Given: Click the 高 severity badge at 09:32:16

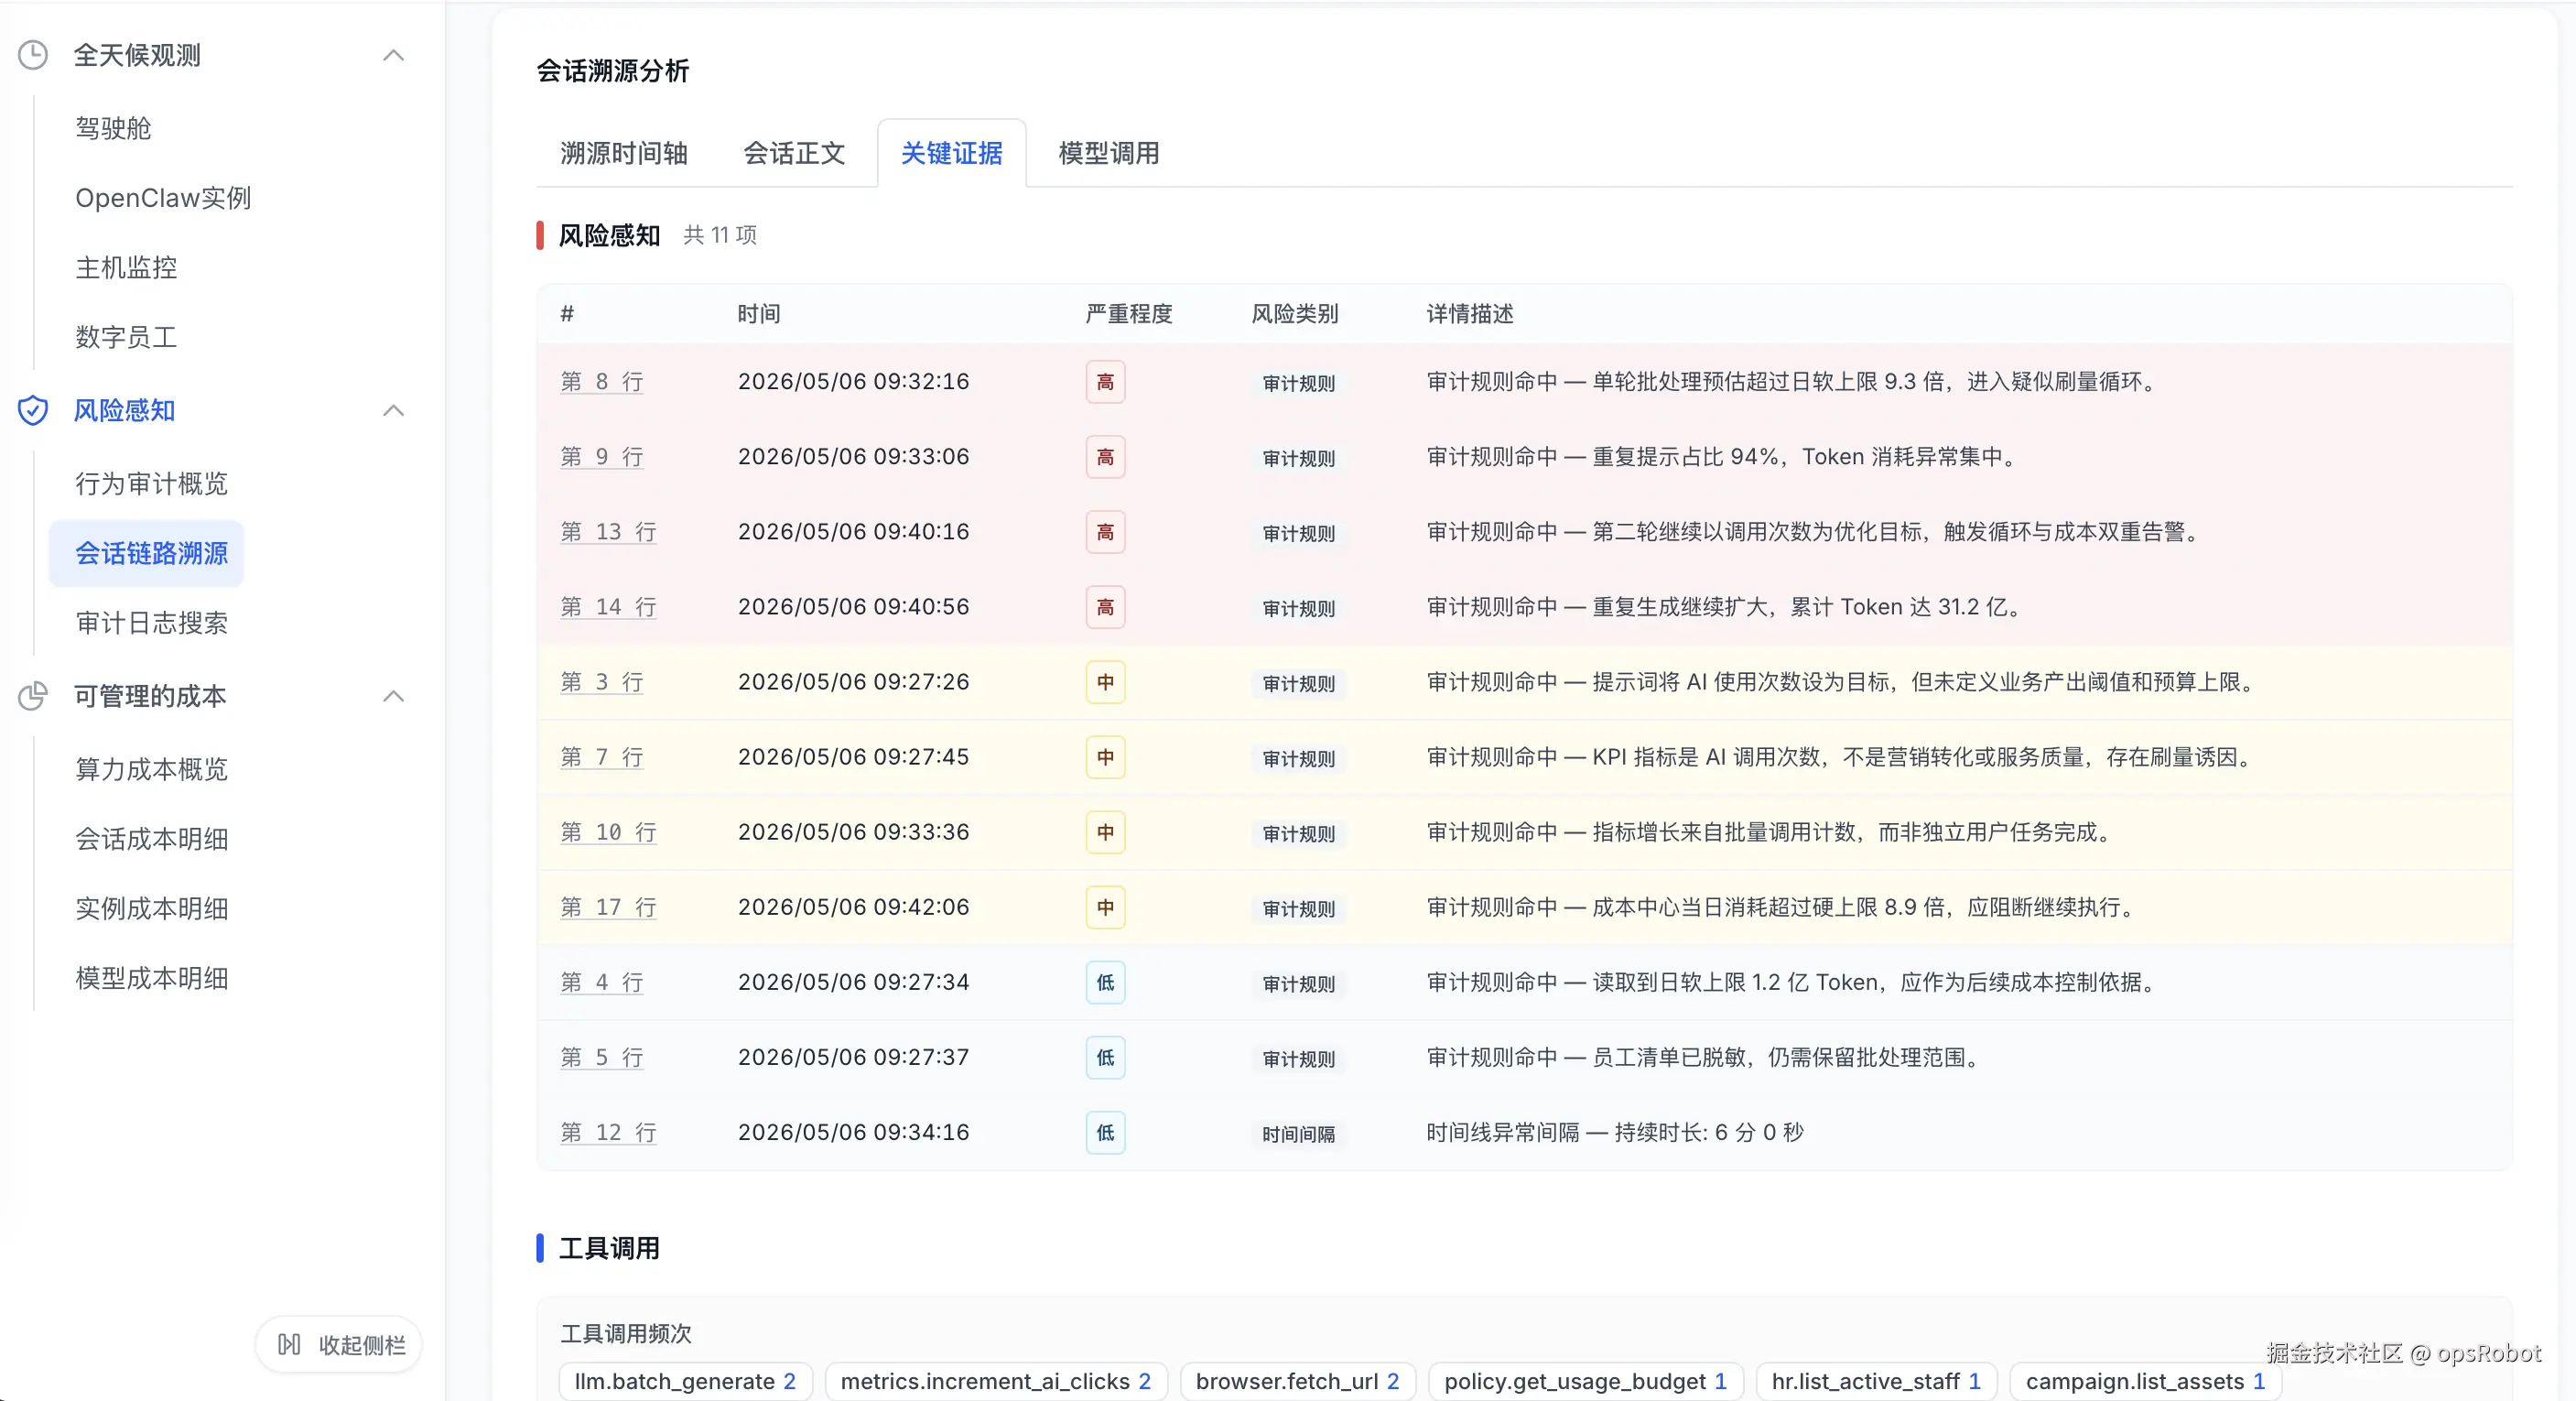Looking at the screenshot, I should point(1105,382).
